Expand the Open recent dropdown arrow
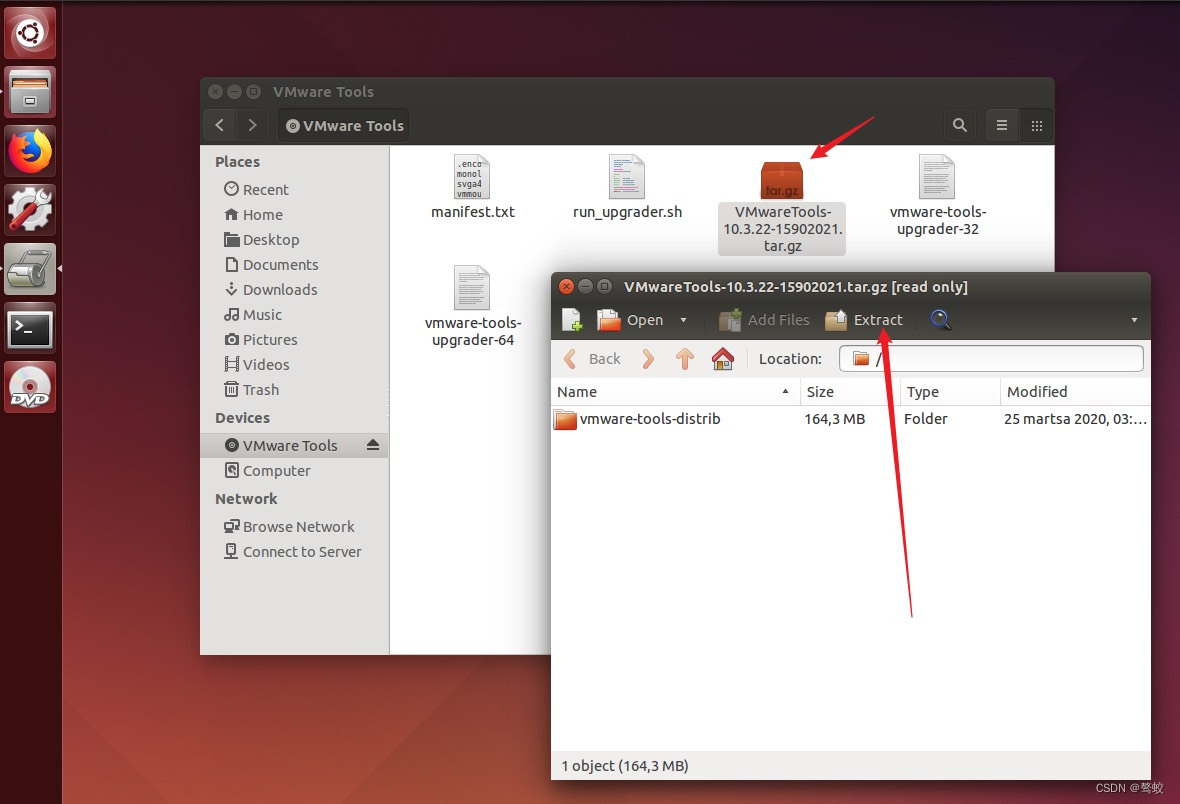This screenshot has height=804, width=1180. point(683,320)
